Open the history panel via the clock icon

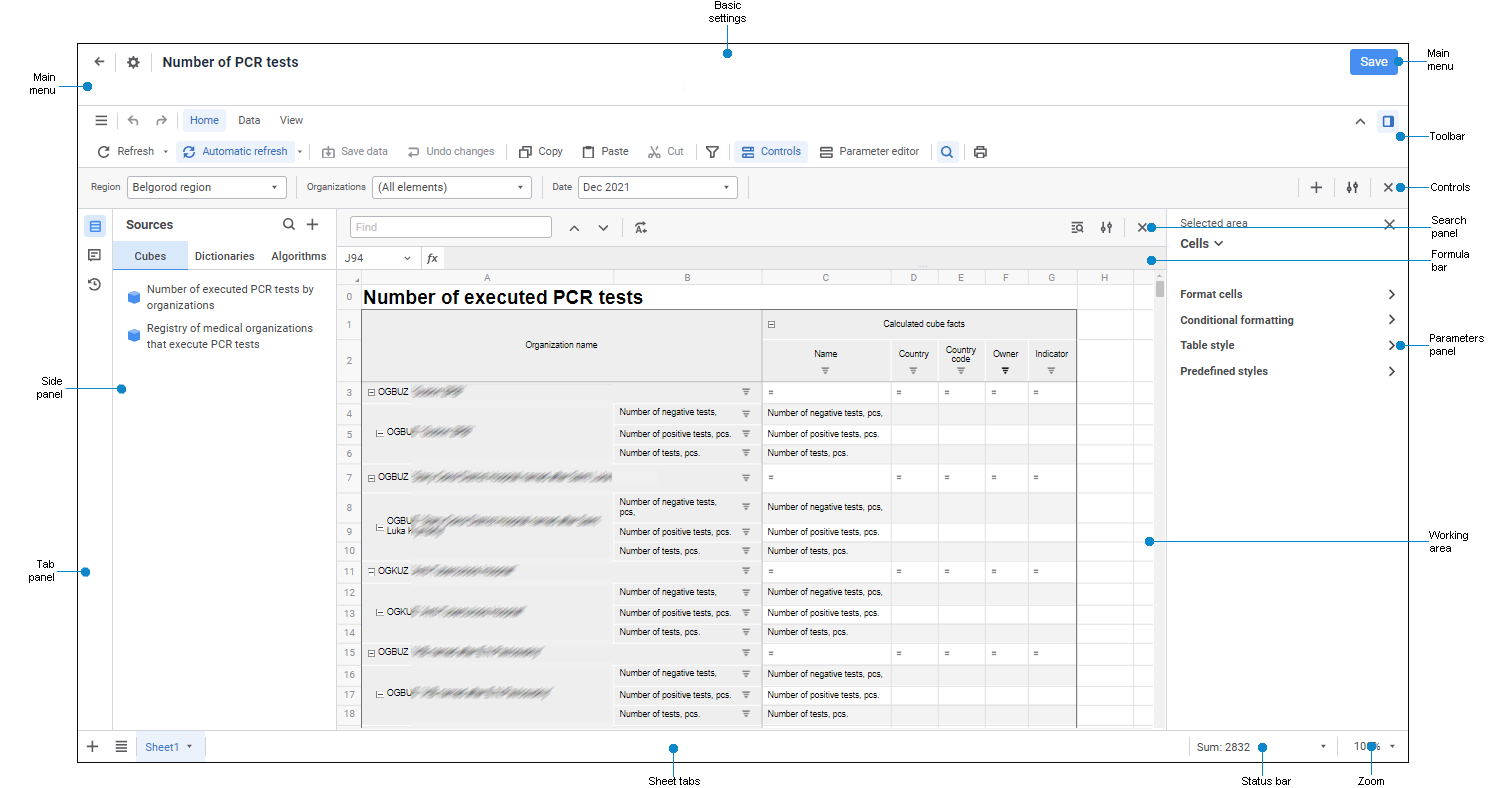coord(94,284)
